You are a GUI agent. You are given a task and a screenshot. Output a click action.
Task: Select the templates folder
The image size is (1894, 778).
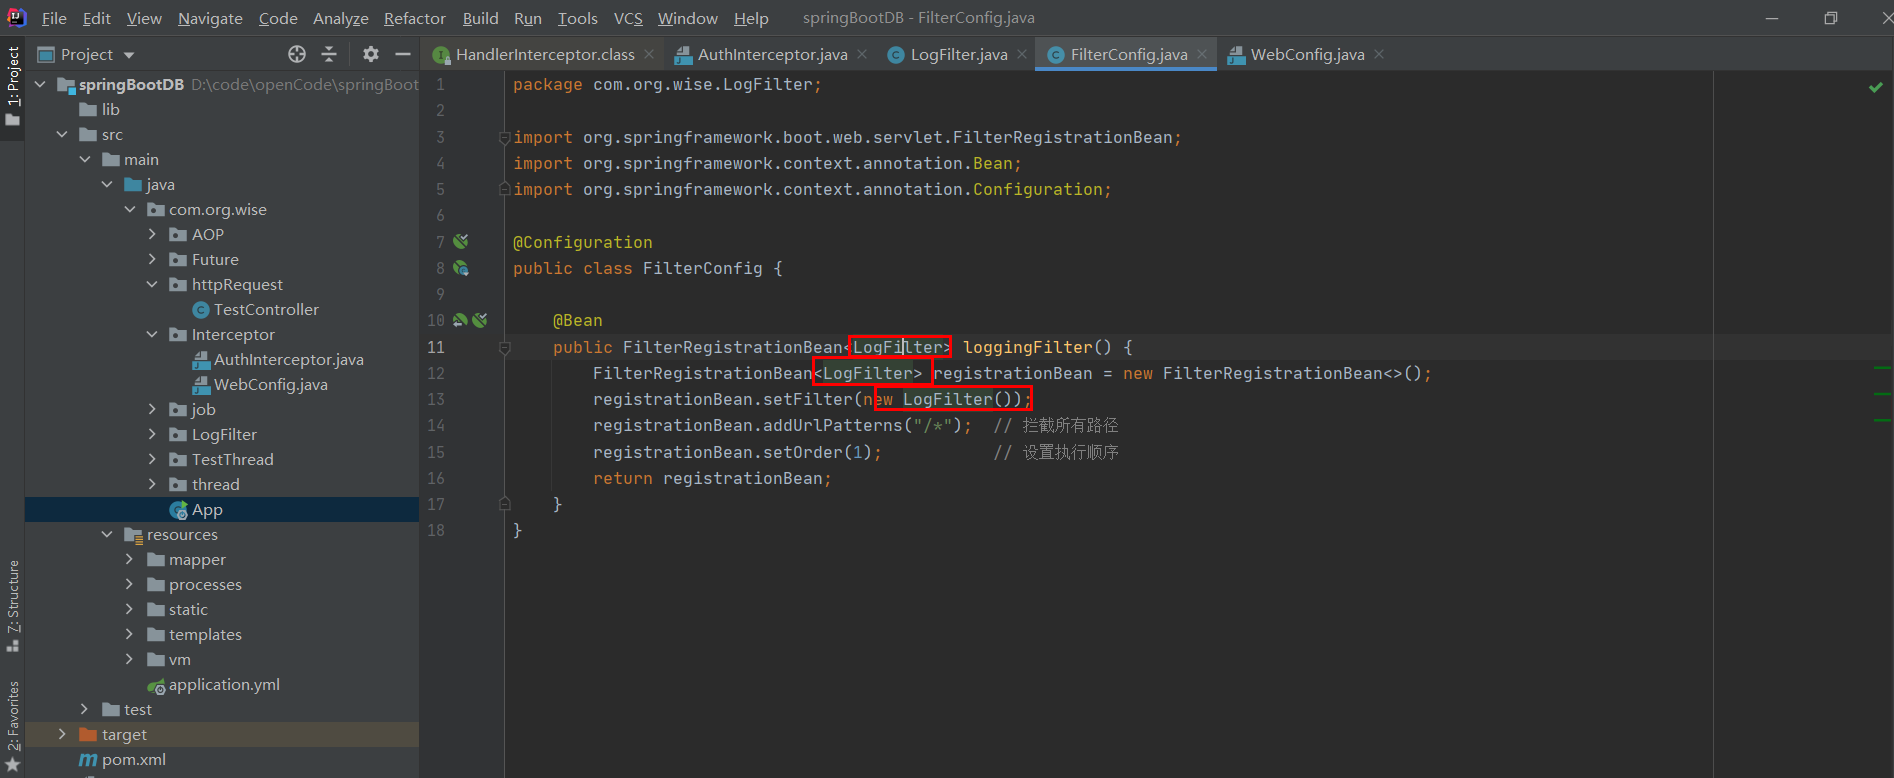[205, 634]
